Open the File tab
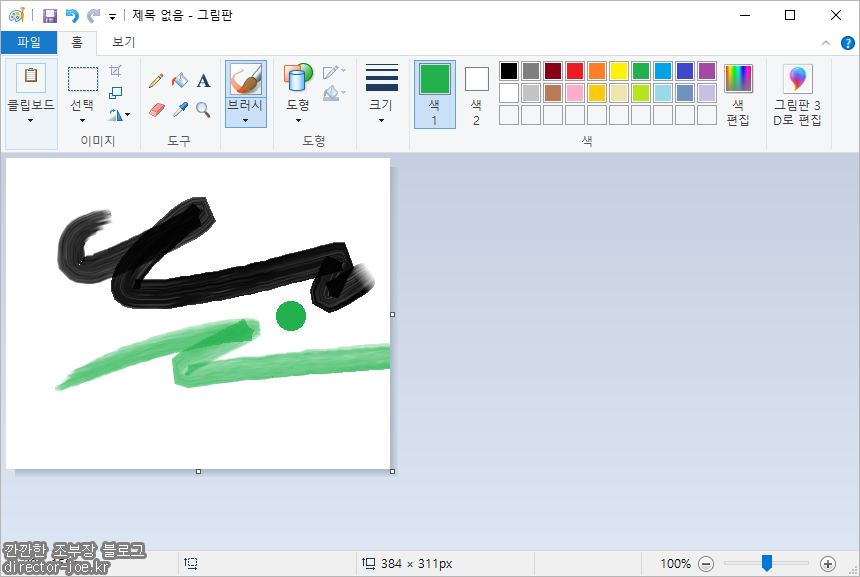 29,42
